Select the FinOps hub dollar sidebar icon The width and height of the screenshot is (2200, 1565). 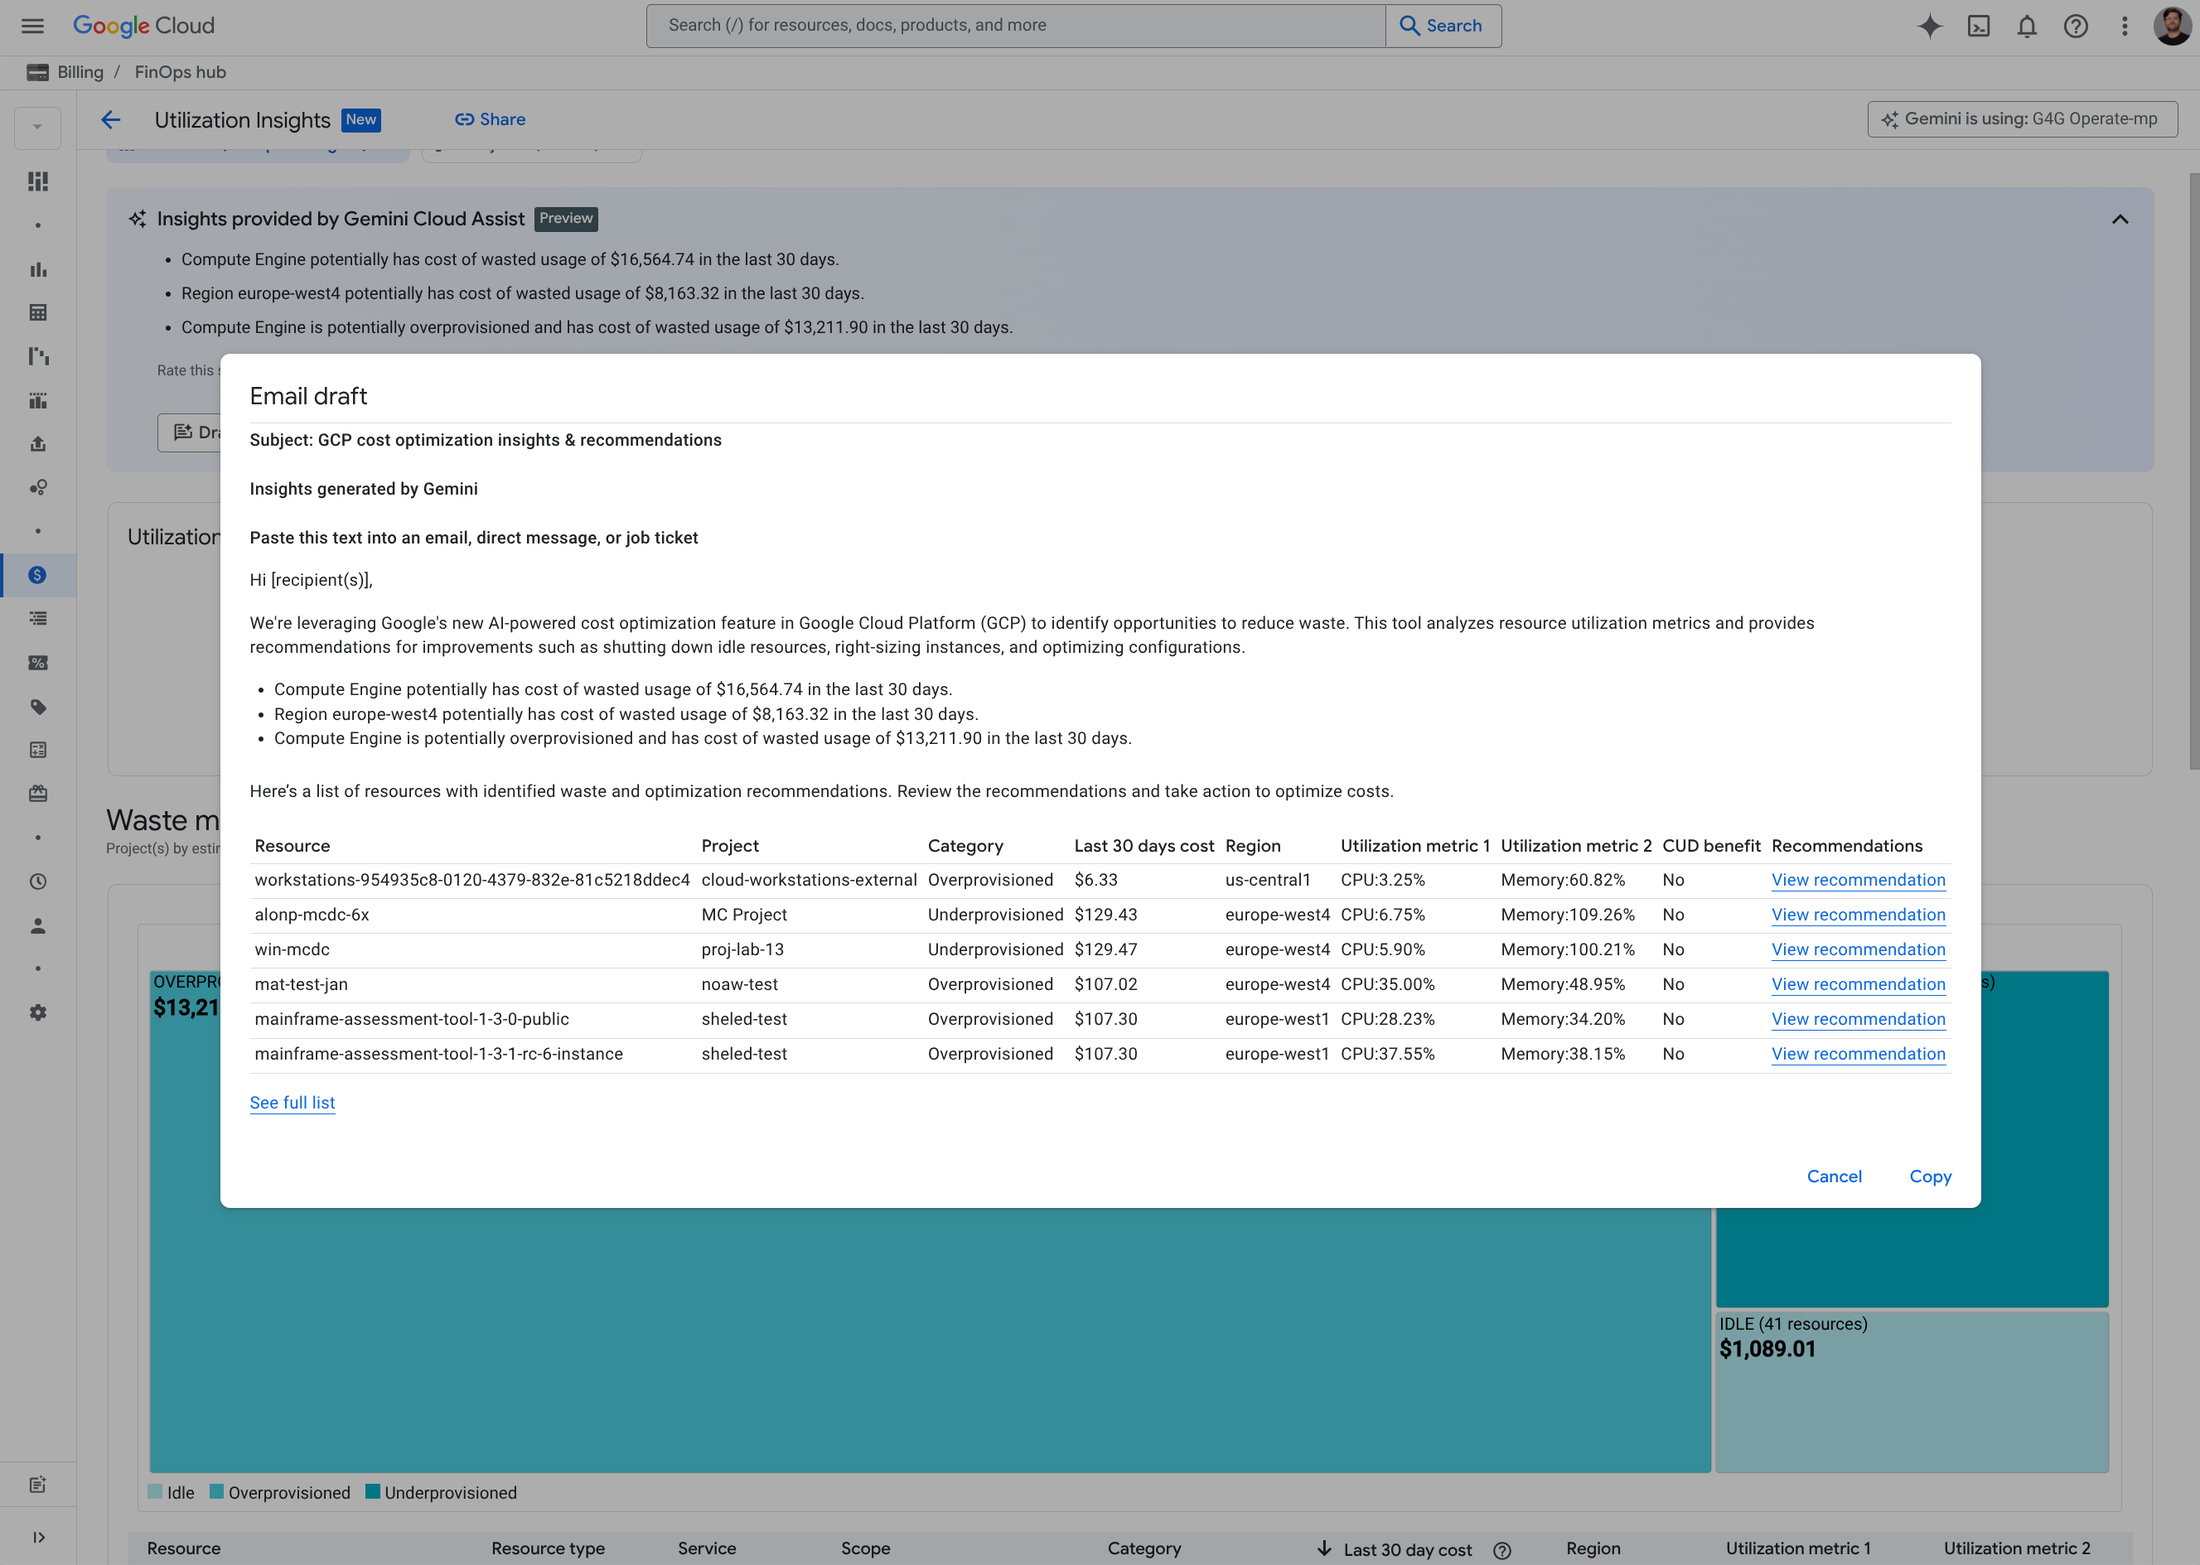(x=38, y=575)
